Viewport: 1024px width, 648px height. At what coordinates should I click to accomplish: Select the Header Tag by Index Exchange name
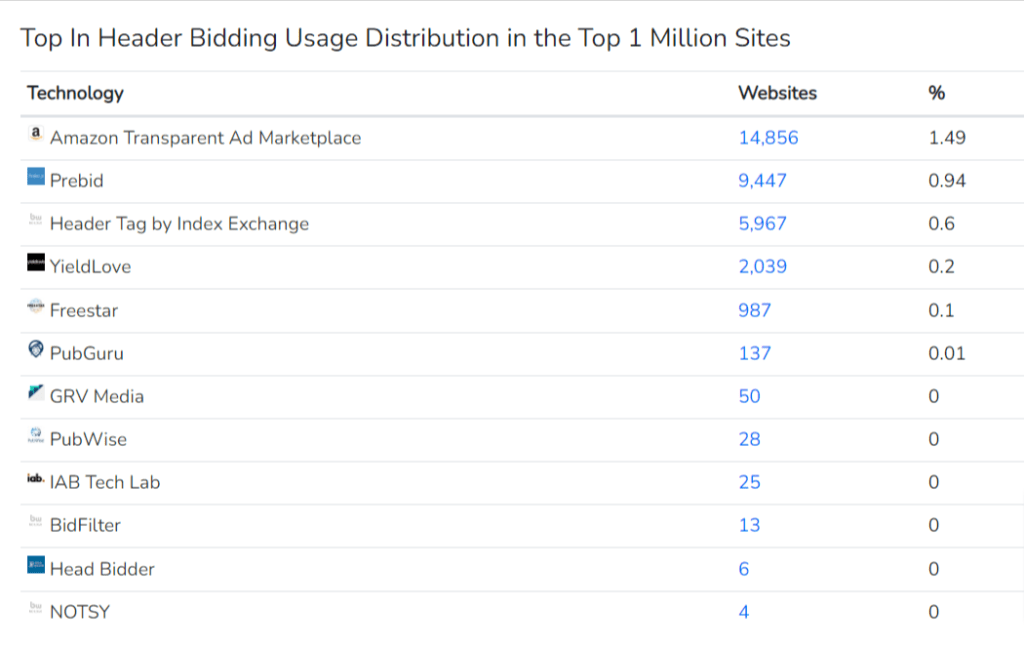[179, 224]
